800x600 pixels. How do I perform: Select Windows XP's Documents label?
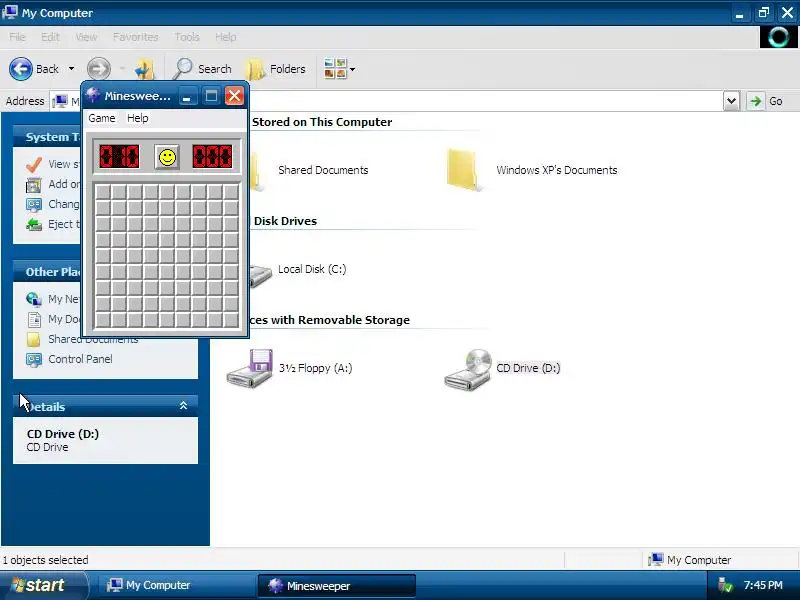(x=557, y=170)
